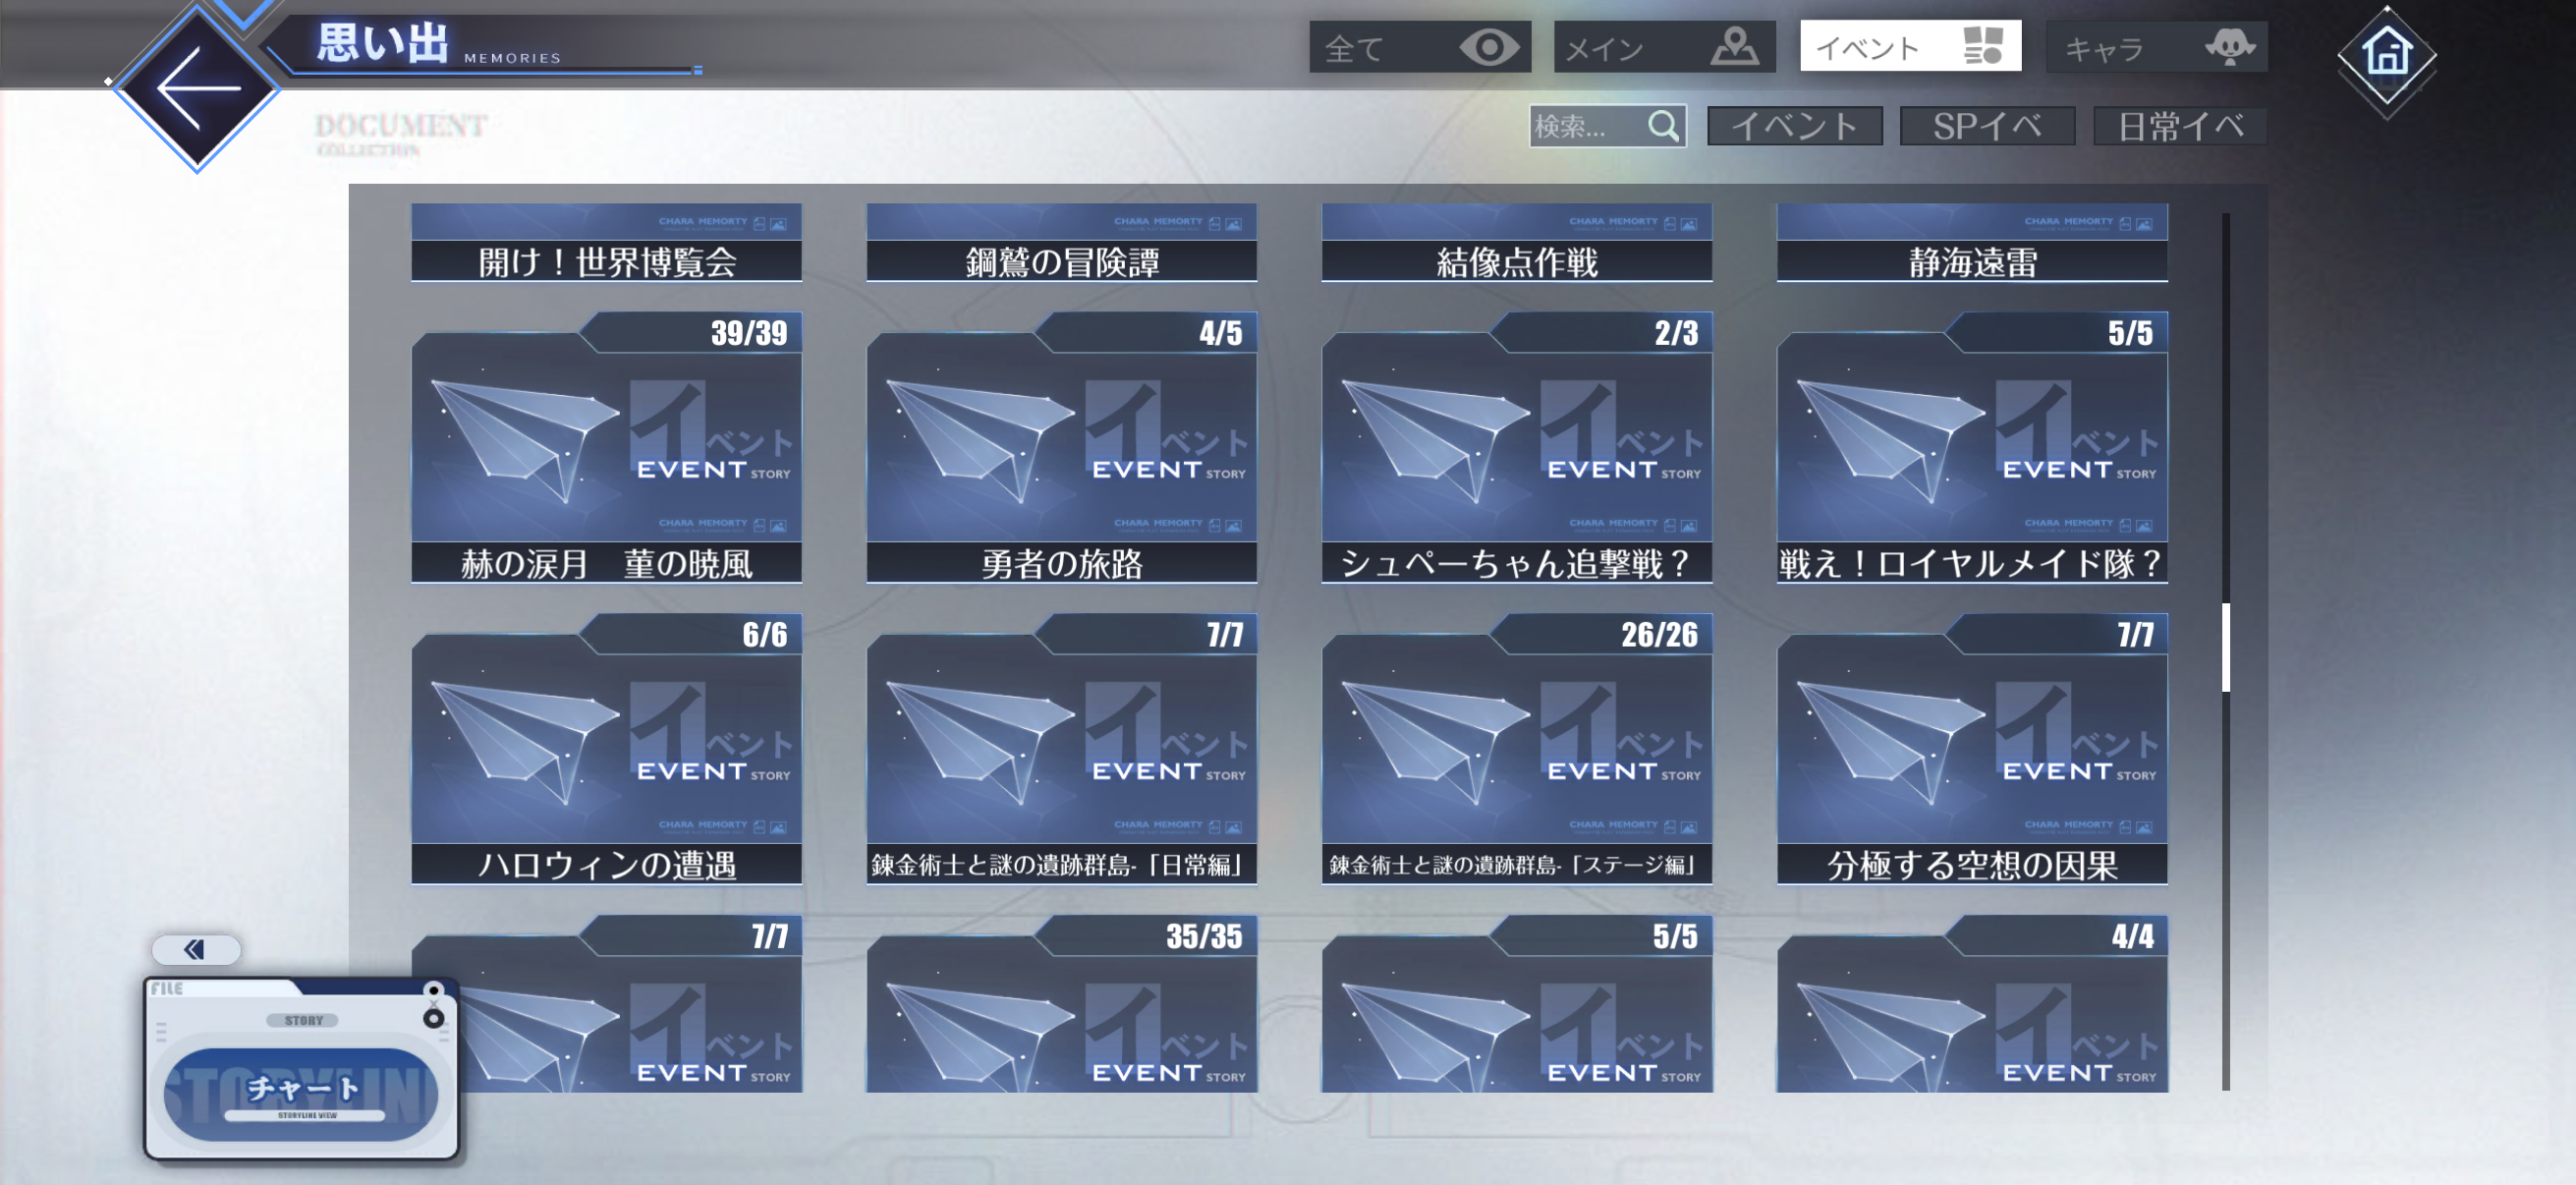Click the vertical scrollbar handle
The width and height of the screenshot is (2576, 1185).
[x=2225, y=646]
